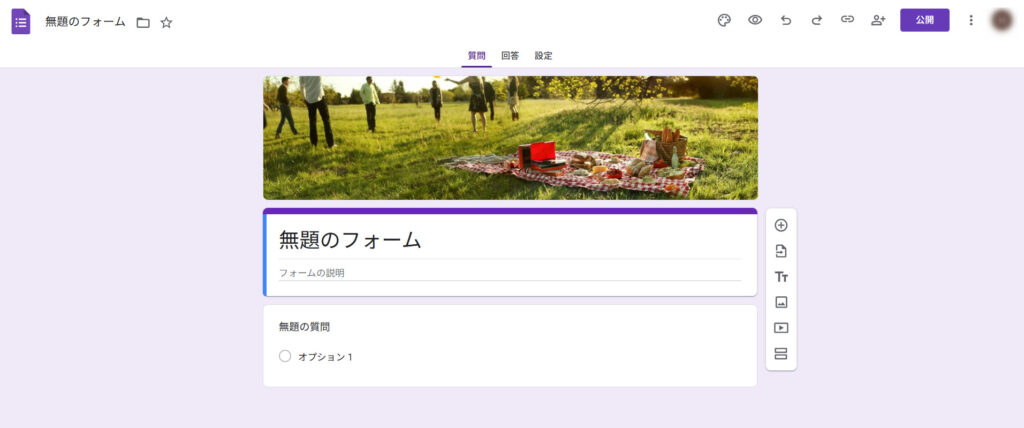
Task: Add video icon in side toolbar
Action: (781, 328)
